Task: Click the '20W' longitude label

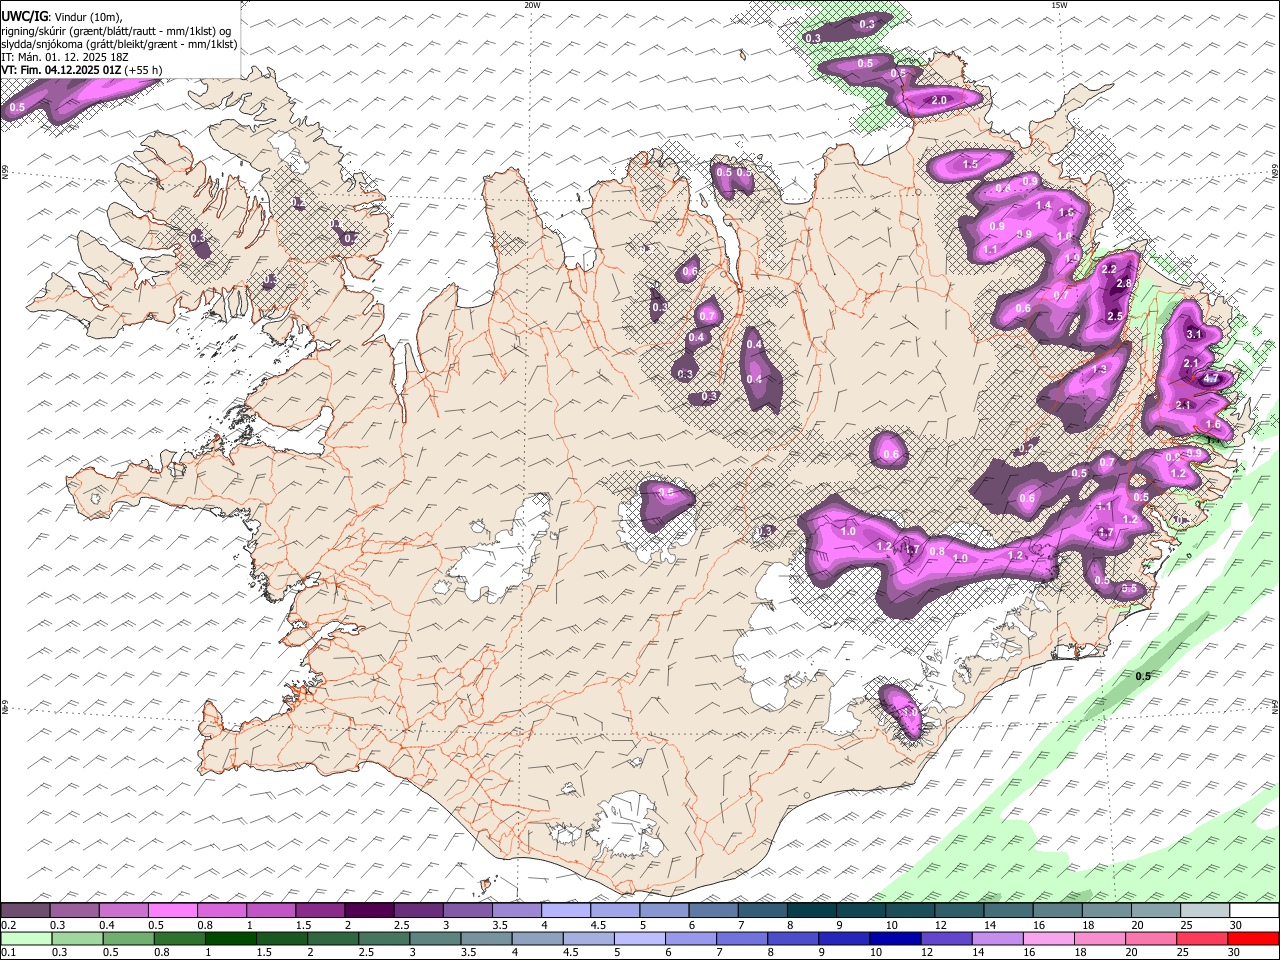Action: (532, 5)
